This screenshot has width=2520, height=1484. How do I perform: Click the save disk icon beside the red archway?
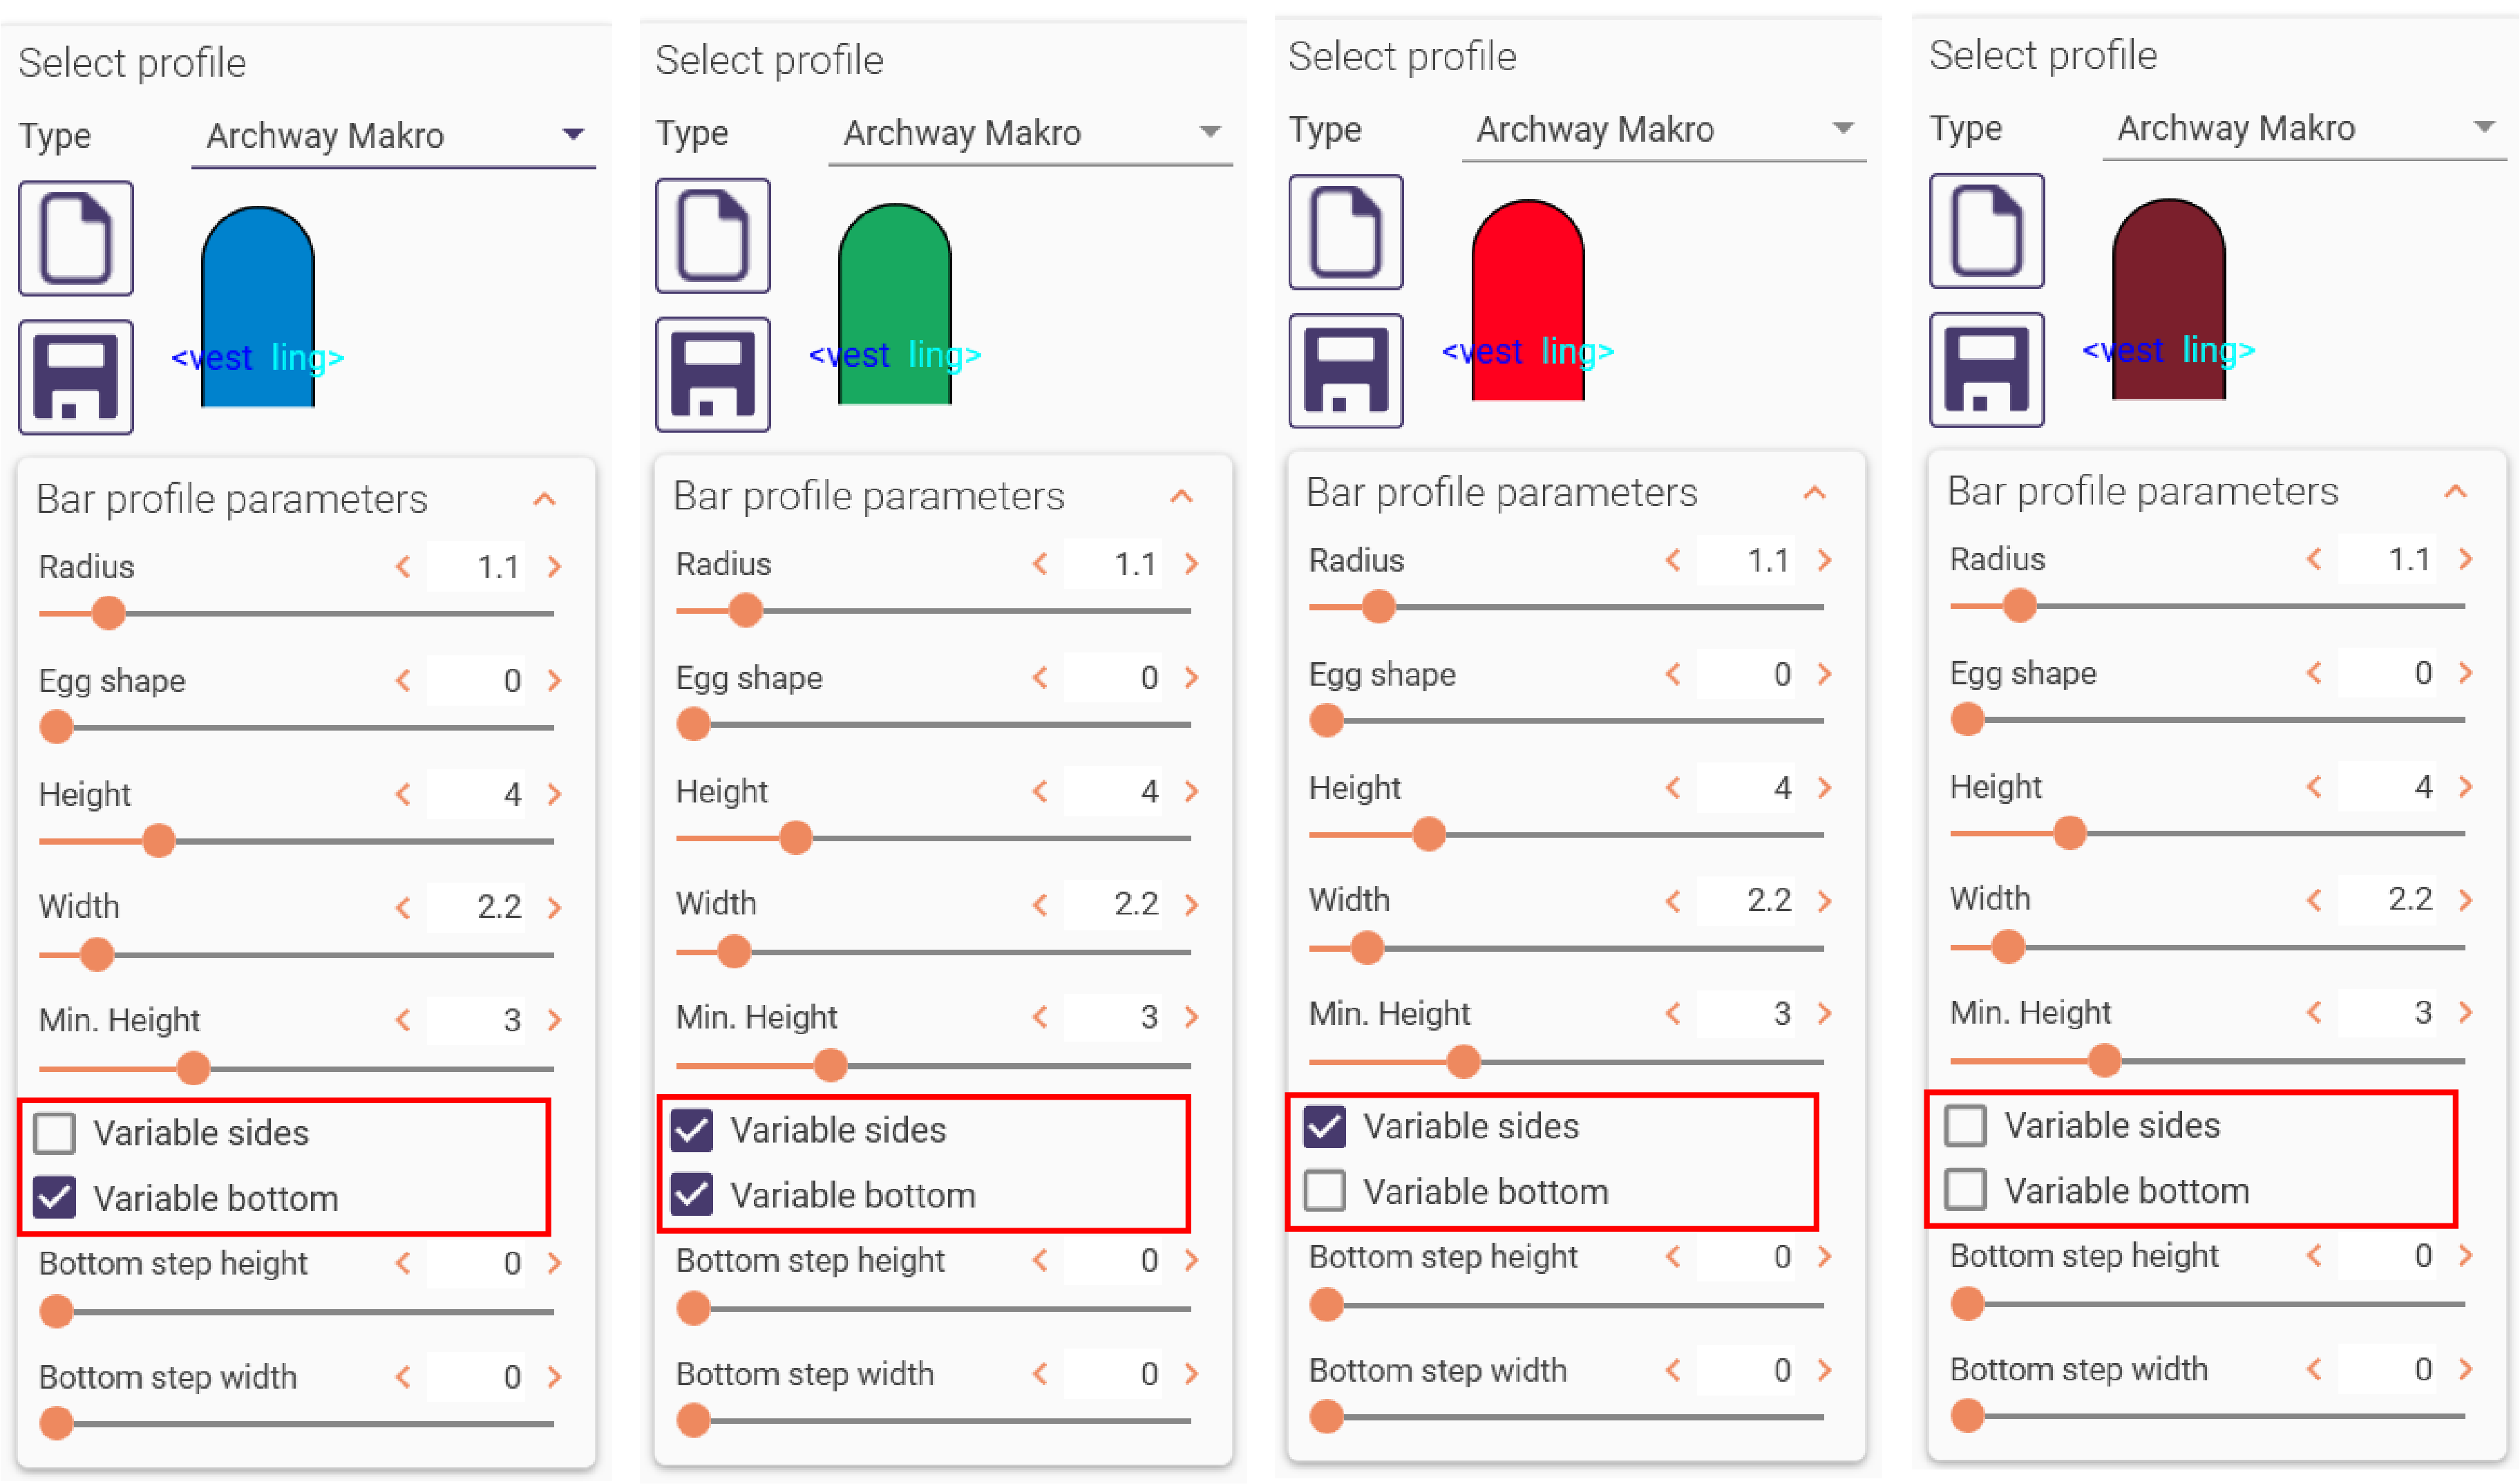[1346, 371]
